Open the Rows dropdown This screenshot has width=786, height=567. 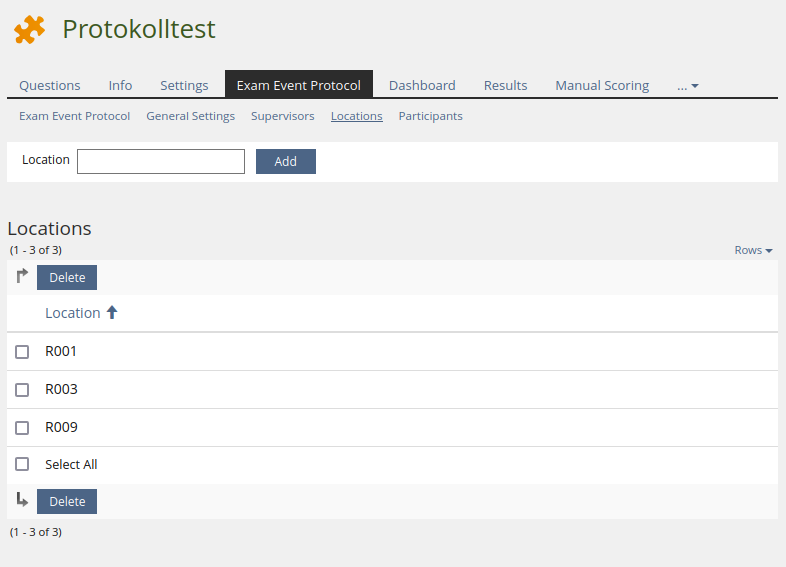[753, 250]
